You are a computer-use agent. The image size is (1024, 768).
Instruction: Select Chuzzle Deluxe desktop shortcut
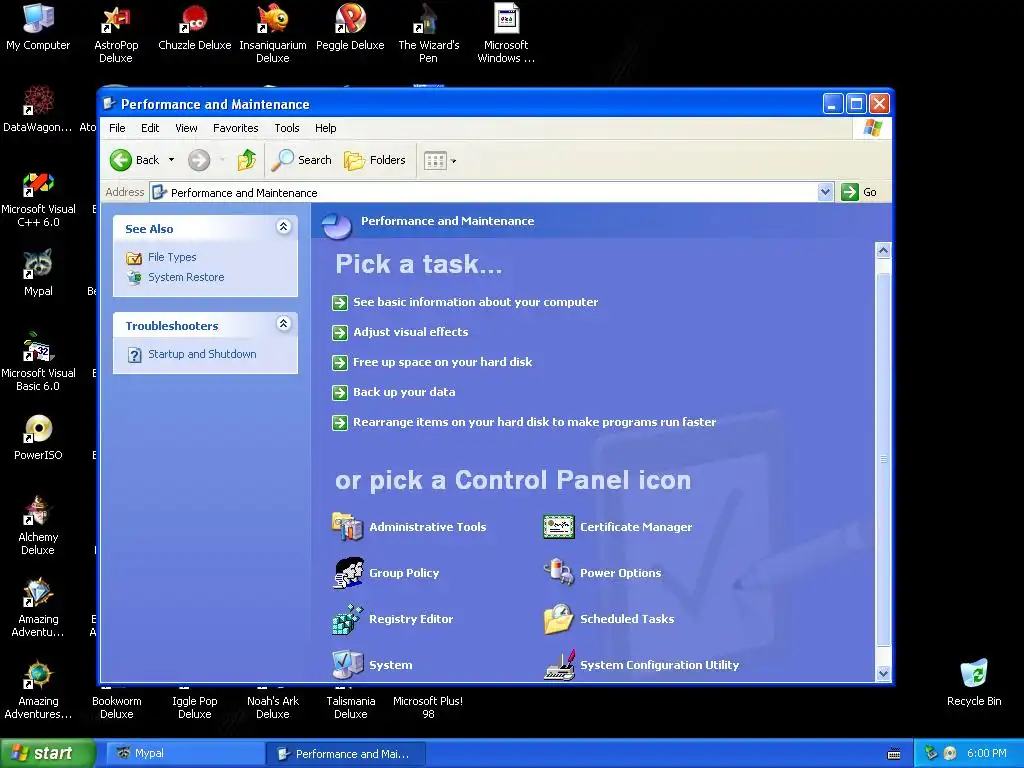pos(195,26)
